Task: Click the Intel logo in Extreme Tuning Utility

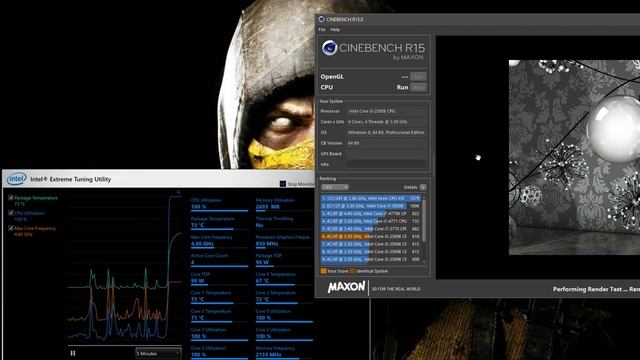Action: click(17, 179)
